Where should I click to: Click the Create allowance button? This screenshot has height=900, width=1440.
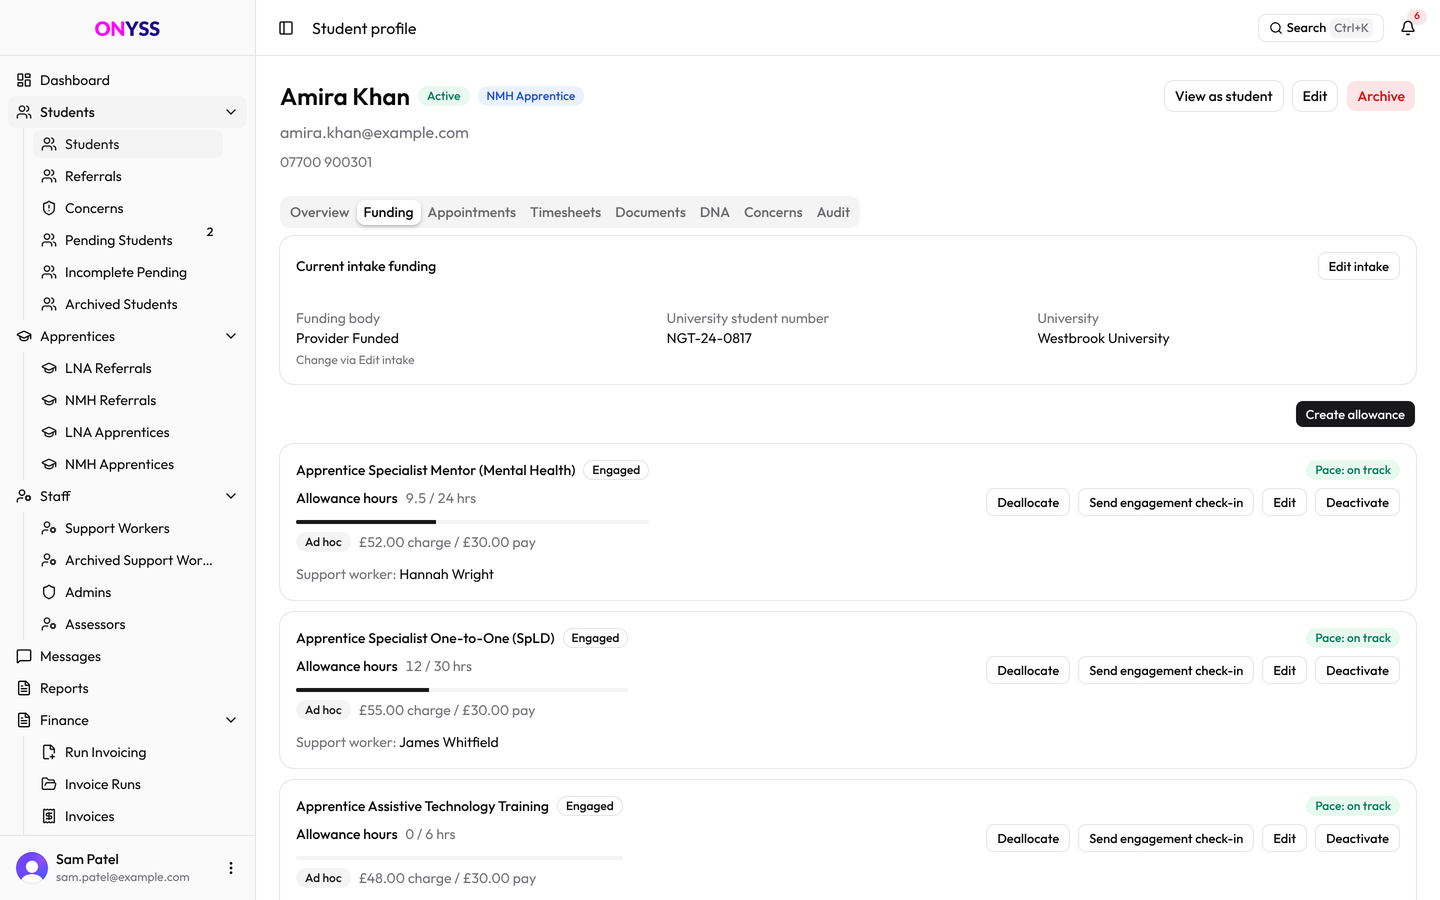1355,414
